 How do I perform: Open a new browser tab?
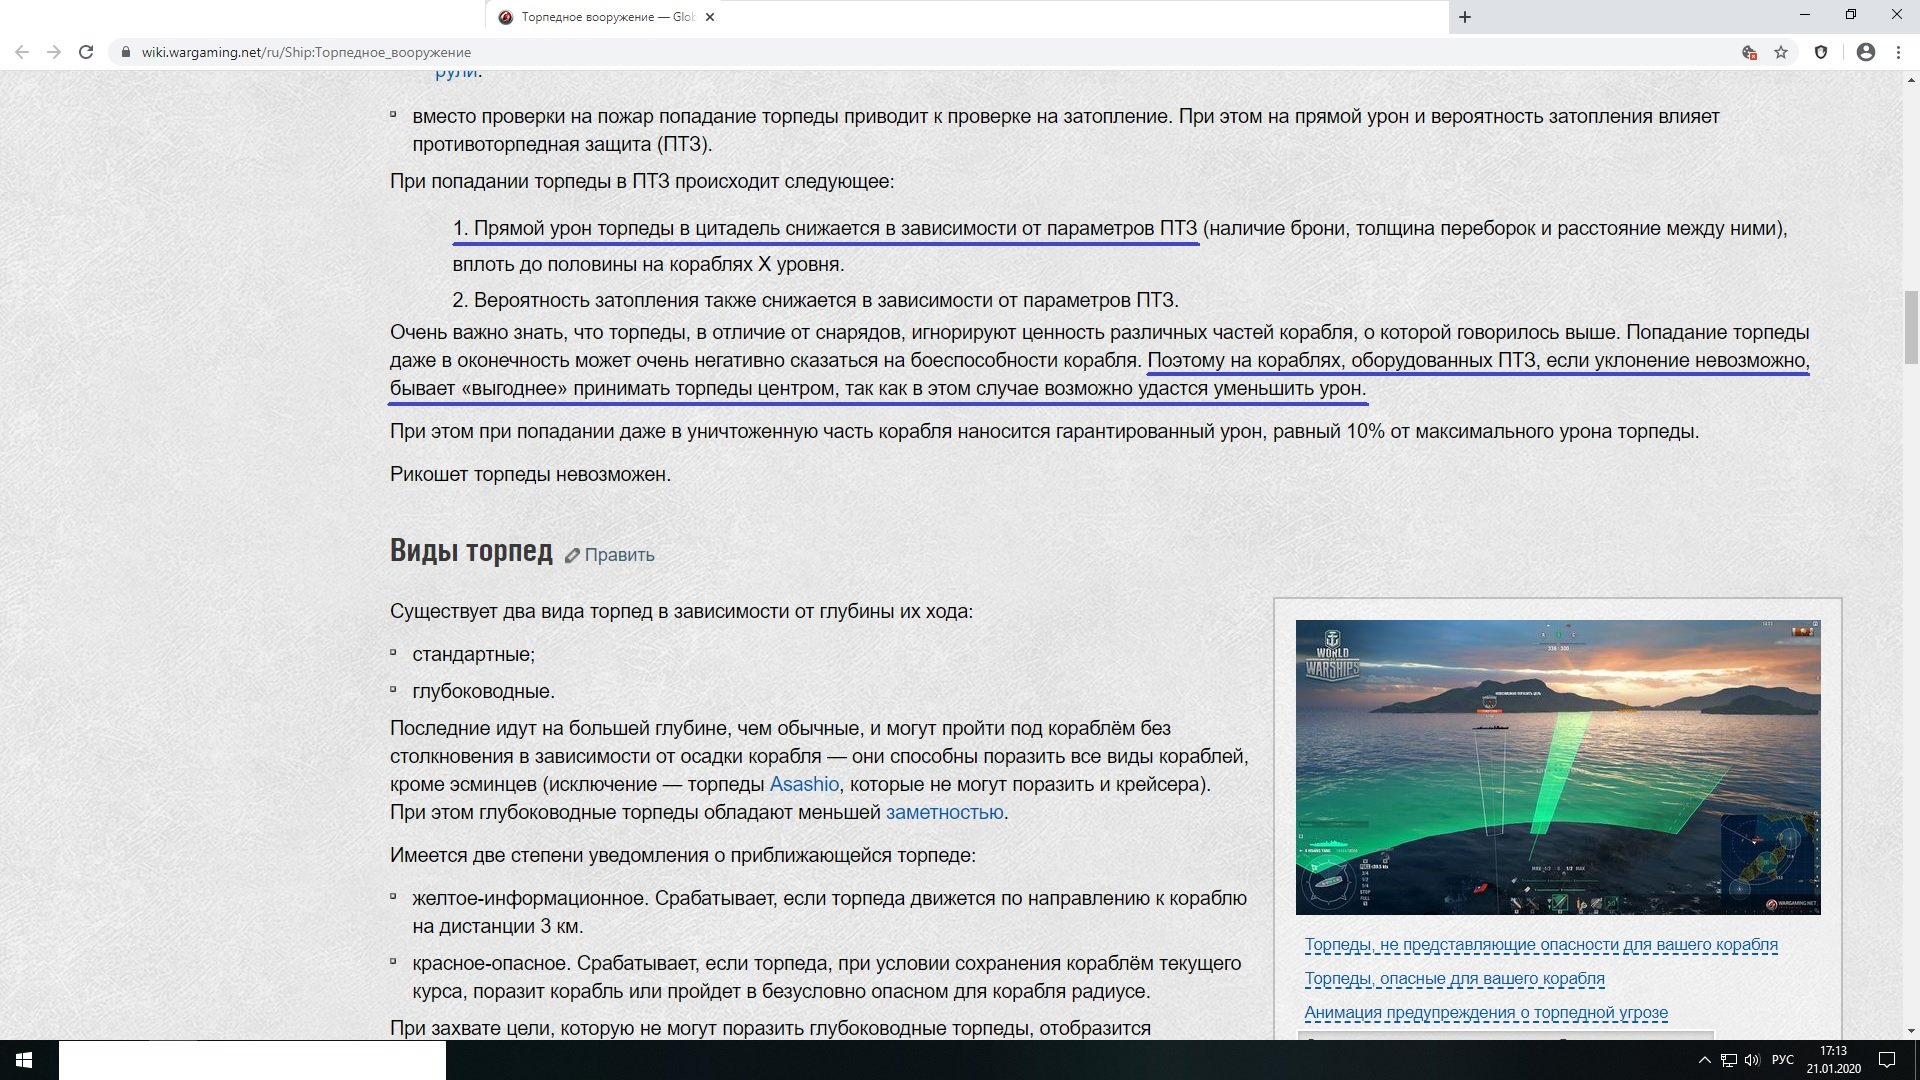coord(1465,17)
